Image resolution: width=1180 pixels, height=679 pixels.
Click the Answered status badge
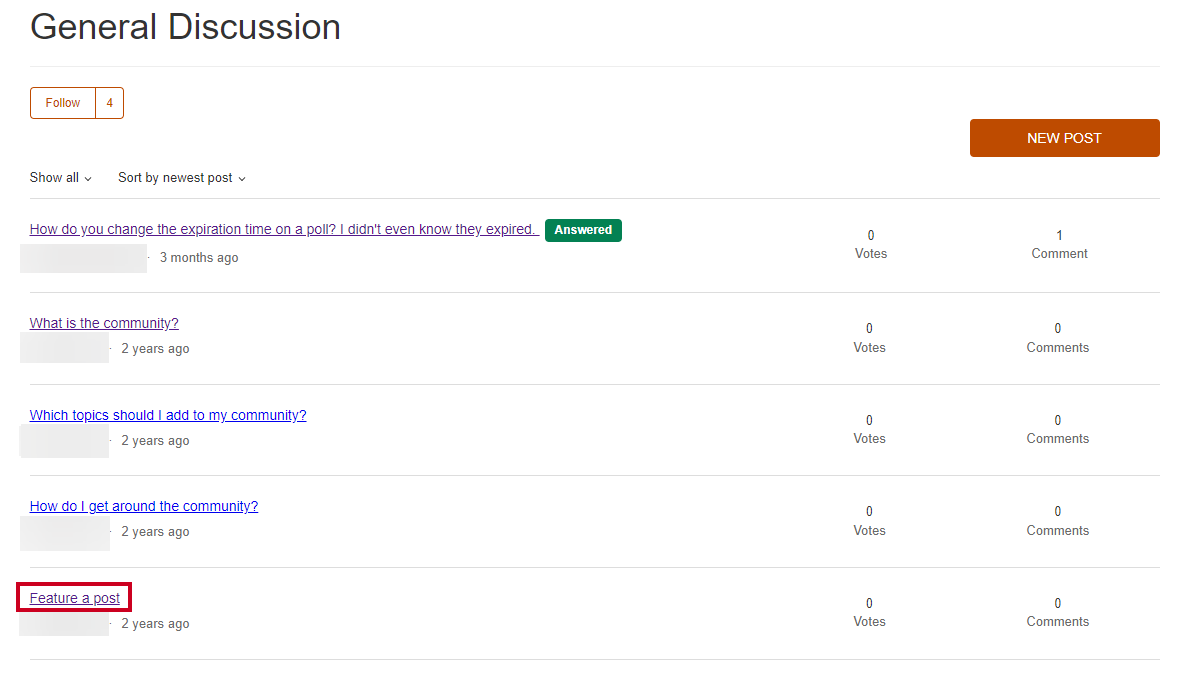tap(583, 230)
